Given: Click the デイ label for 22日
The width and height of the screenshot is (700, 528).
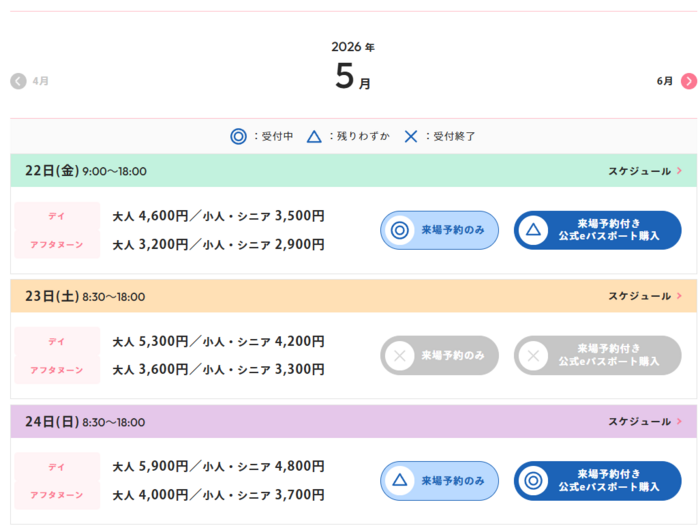Looking at the screenshot, I should [x=57, y=216].
